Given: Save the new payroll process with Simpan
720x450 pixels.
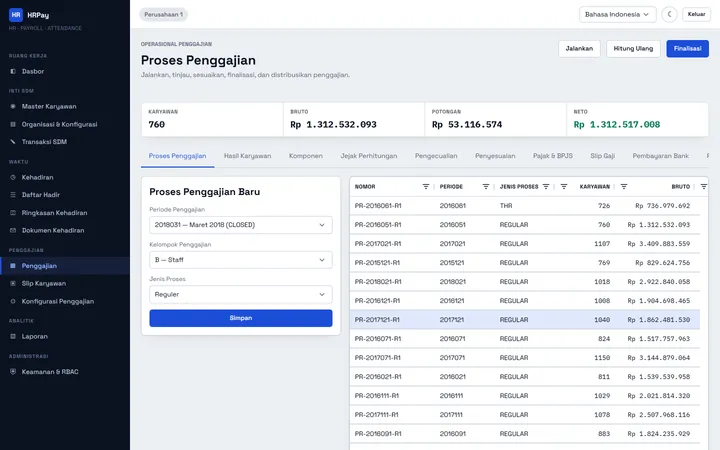Looking at the screenshot, I should [241, 318].
